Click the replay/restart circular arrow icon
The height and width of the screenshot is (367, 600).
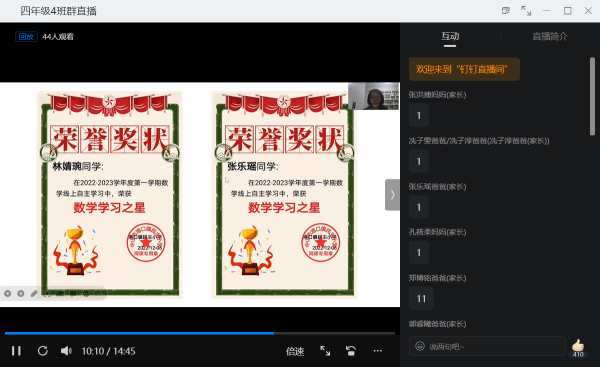tap(42, 351)
